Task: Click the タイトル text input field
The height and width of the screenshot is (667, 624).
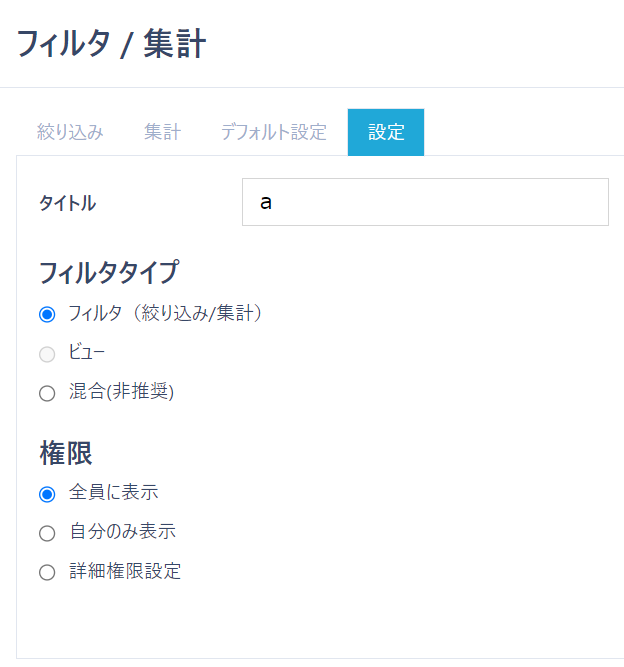Action: coord(425,202)
